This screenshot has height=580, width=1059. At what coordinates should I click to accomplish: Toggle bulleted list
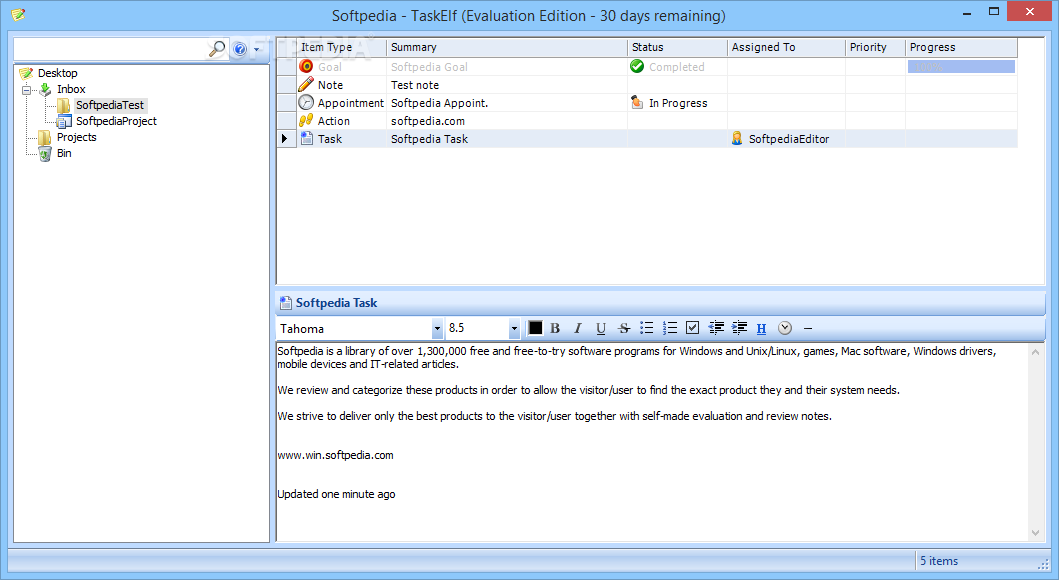[646, 328]
